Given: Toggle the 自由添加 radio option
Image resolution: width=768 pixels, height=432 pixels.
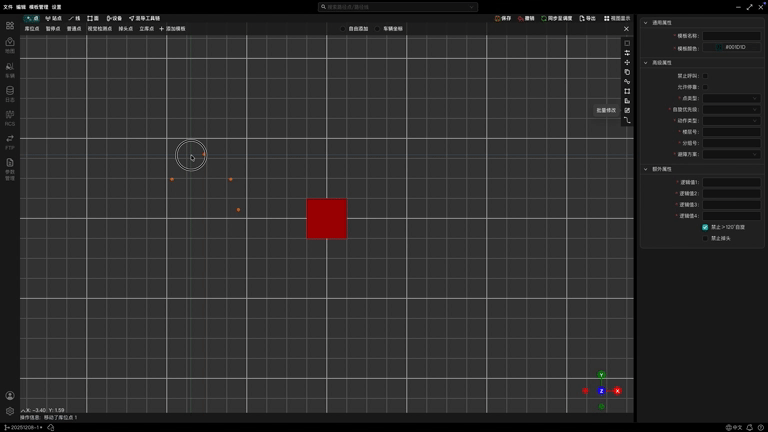Looking at the screenshot, I should click(343, 29).
